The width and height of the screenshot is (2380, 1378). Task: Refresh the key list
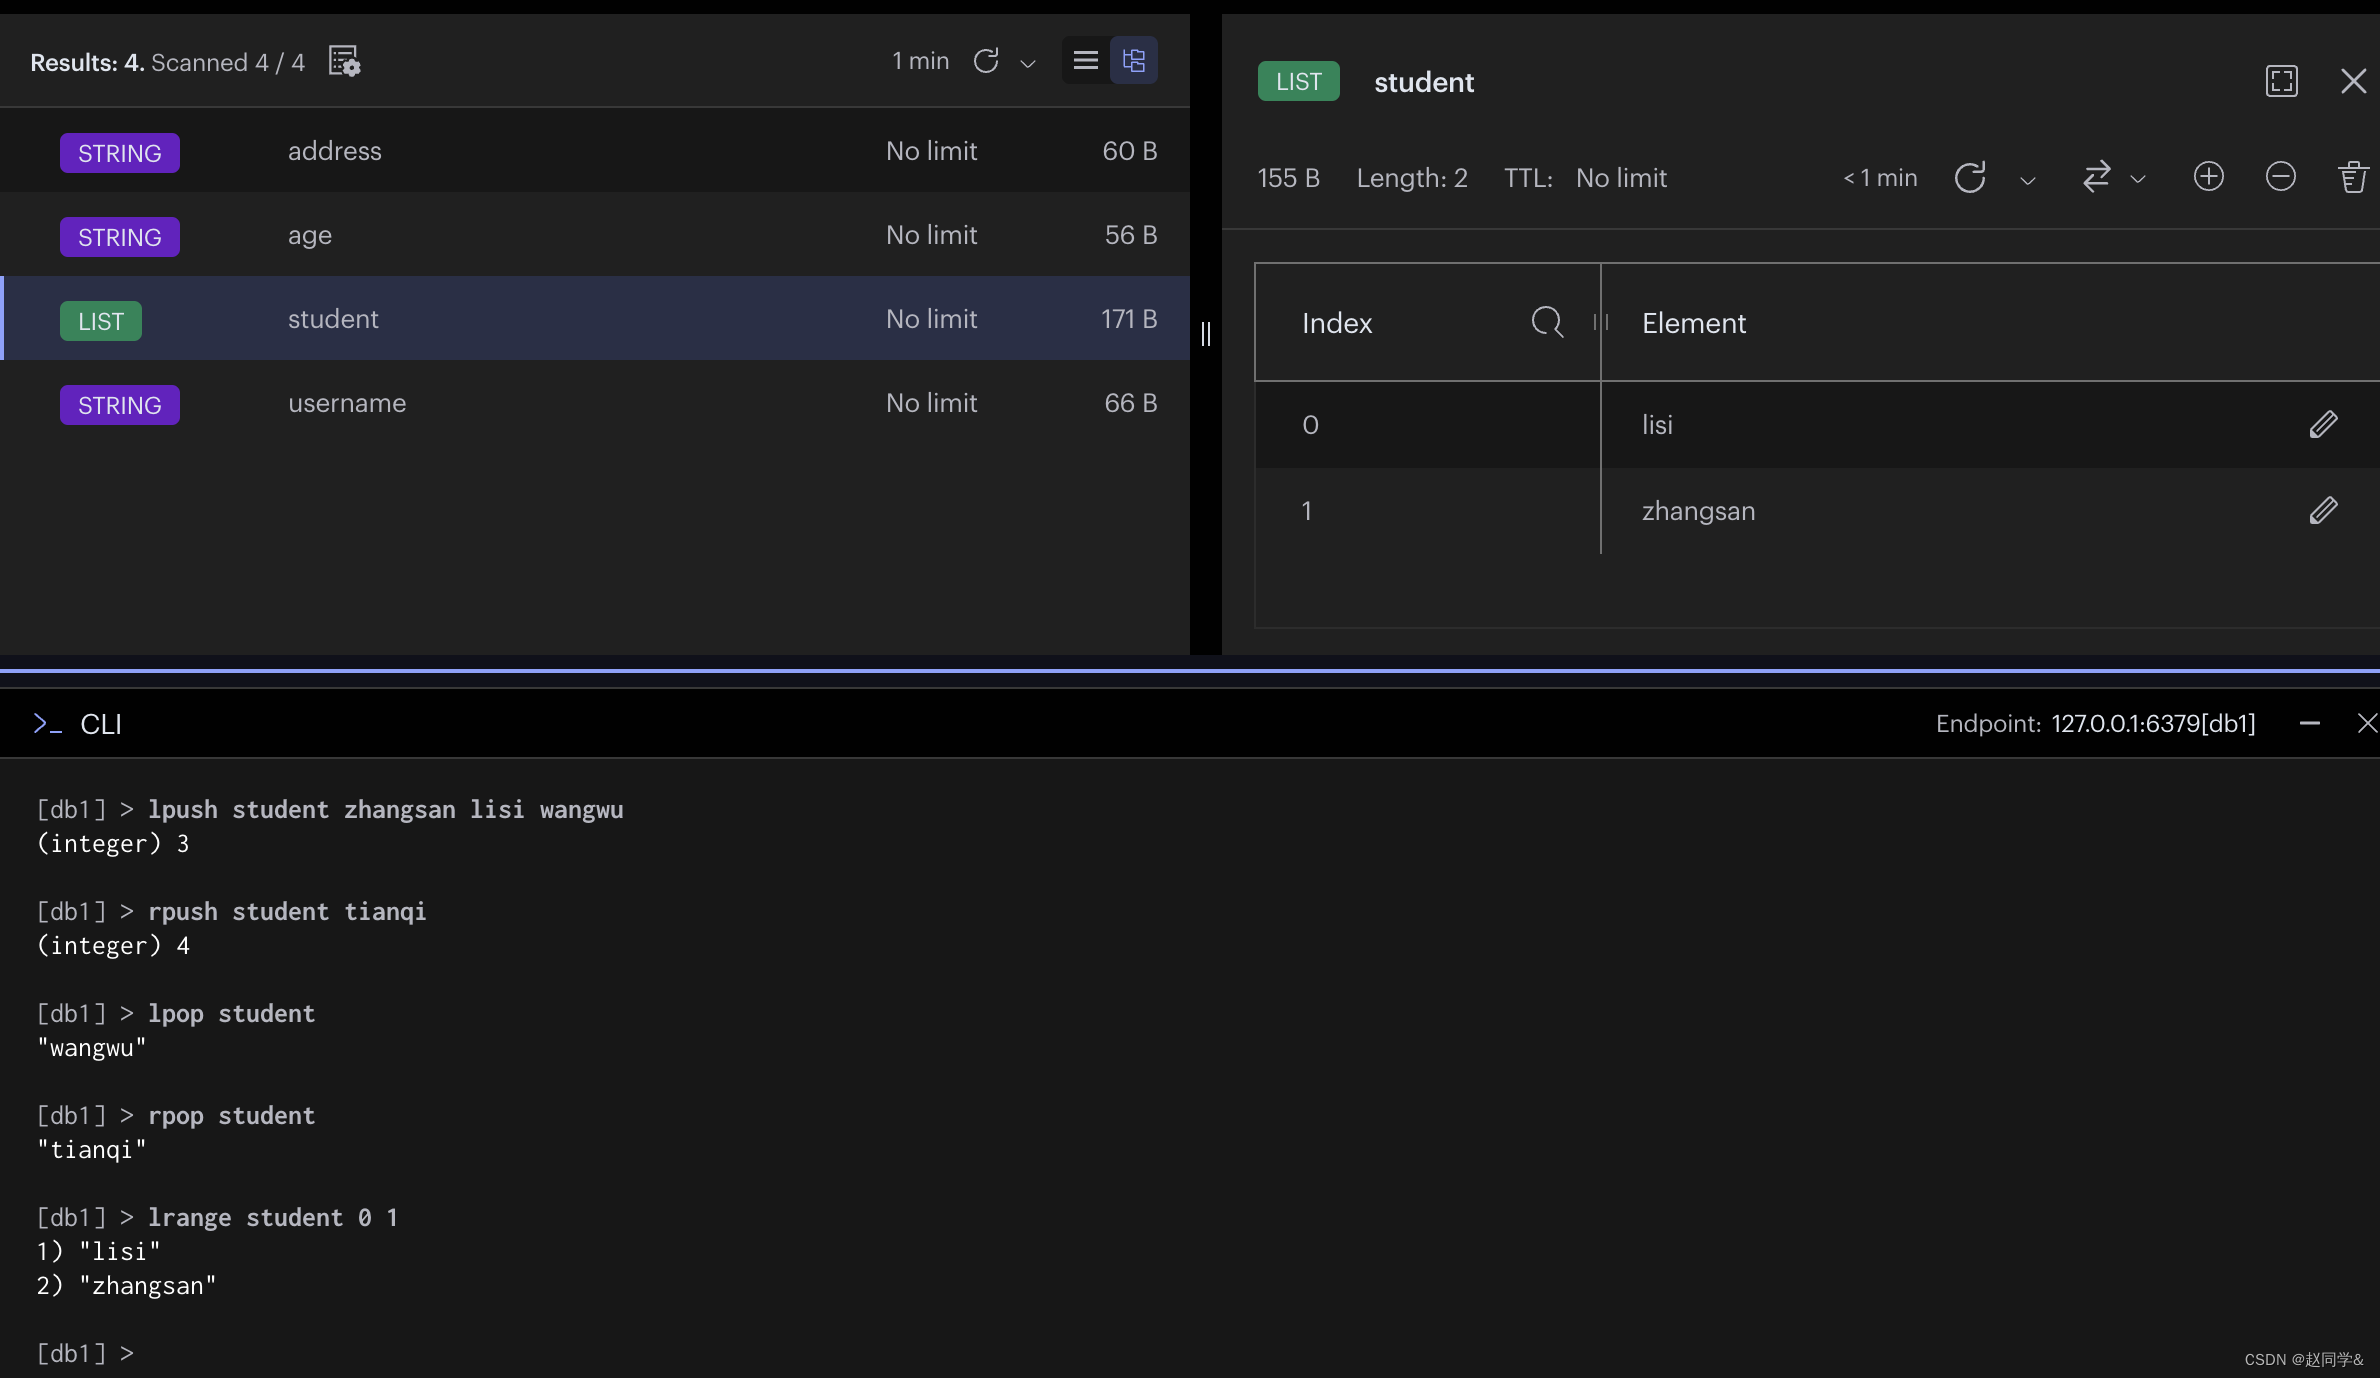click(986, 62)
